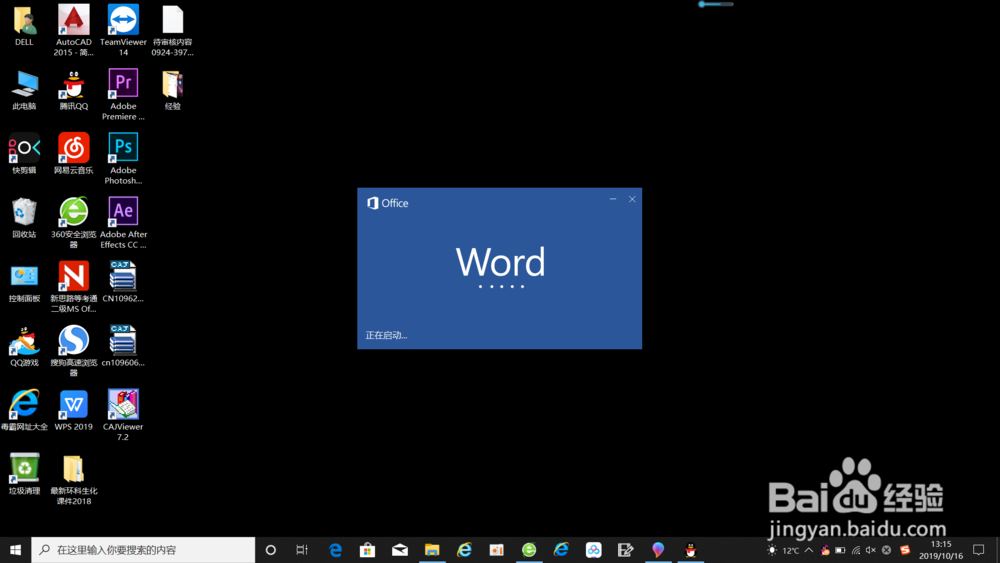The width and height of the screenshot is (1000, 563).
Task: Open CAJViewer 7.2 shortcut
Action: pos(123,414)
